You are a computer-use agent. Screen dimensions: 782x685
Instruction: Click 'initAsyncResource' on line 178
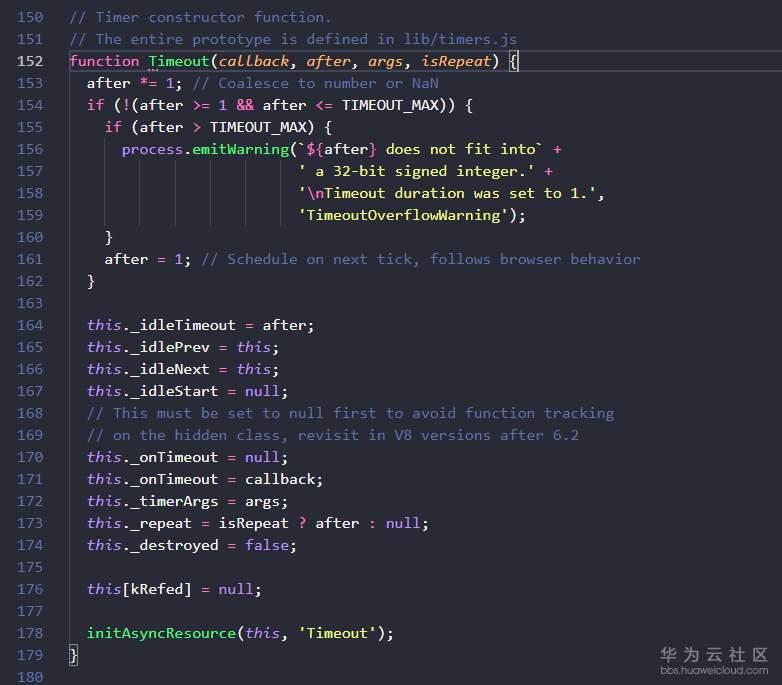pos(161,633)
